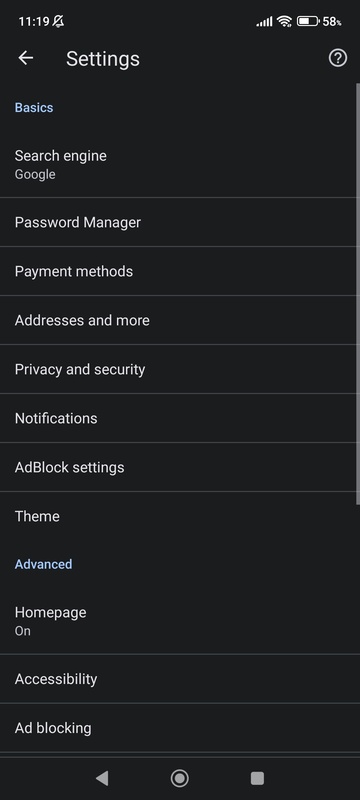Image resolution: width=360 pixels, height=800 pixels.
Task: Open Payment methods
Action: click(180, 271)
